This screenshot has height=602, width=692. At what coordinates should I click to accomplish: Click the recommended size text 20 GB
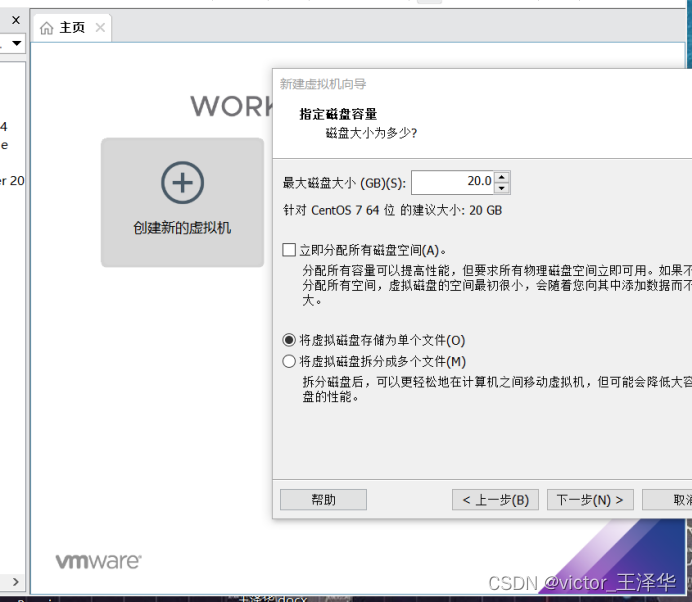tap(485, 211)
